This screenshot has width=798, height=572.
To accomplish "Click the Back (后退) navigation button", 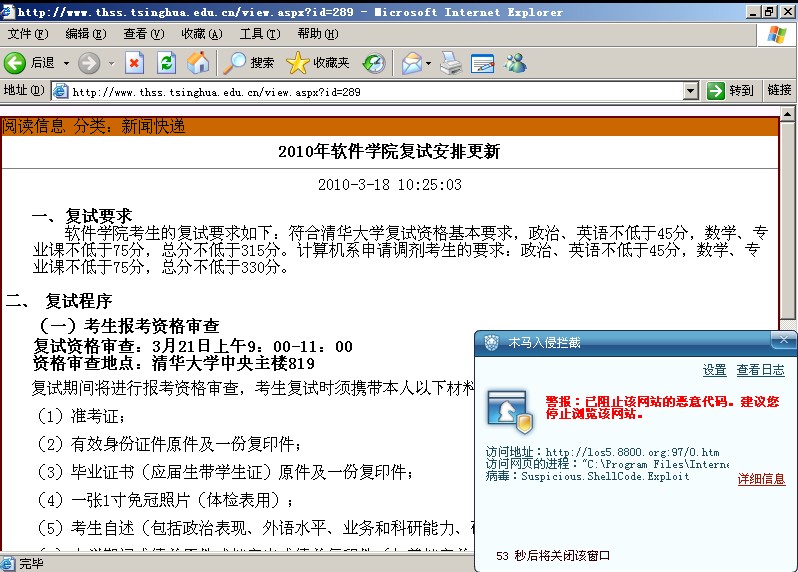I will tap(30, 63).
